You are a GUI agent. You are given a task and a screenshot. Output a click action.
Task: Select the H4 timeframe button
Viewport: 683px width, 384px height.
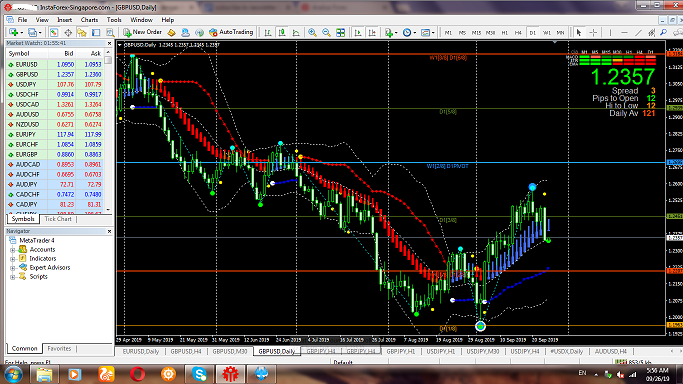518,33
